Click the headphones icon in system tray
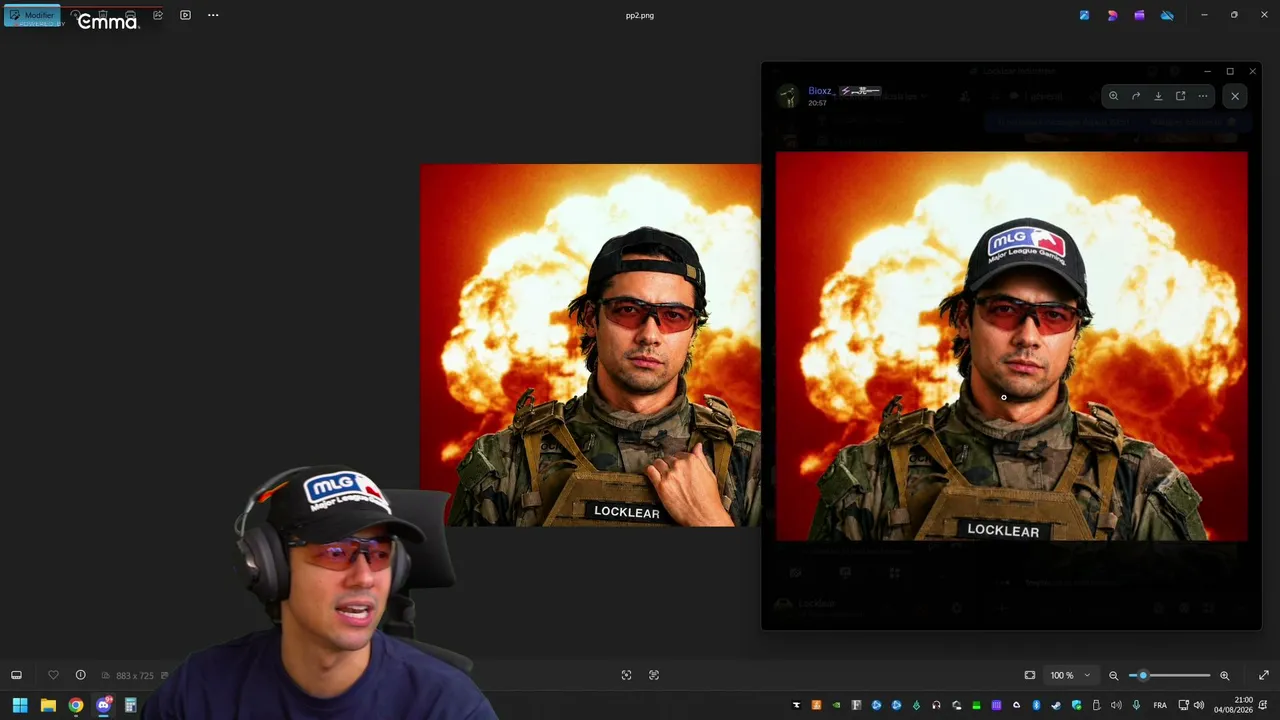 pyautogui.click(x=936, y=705)
